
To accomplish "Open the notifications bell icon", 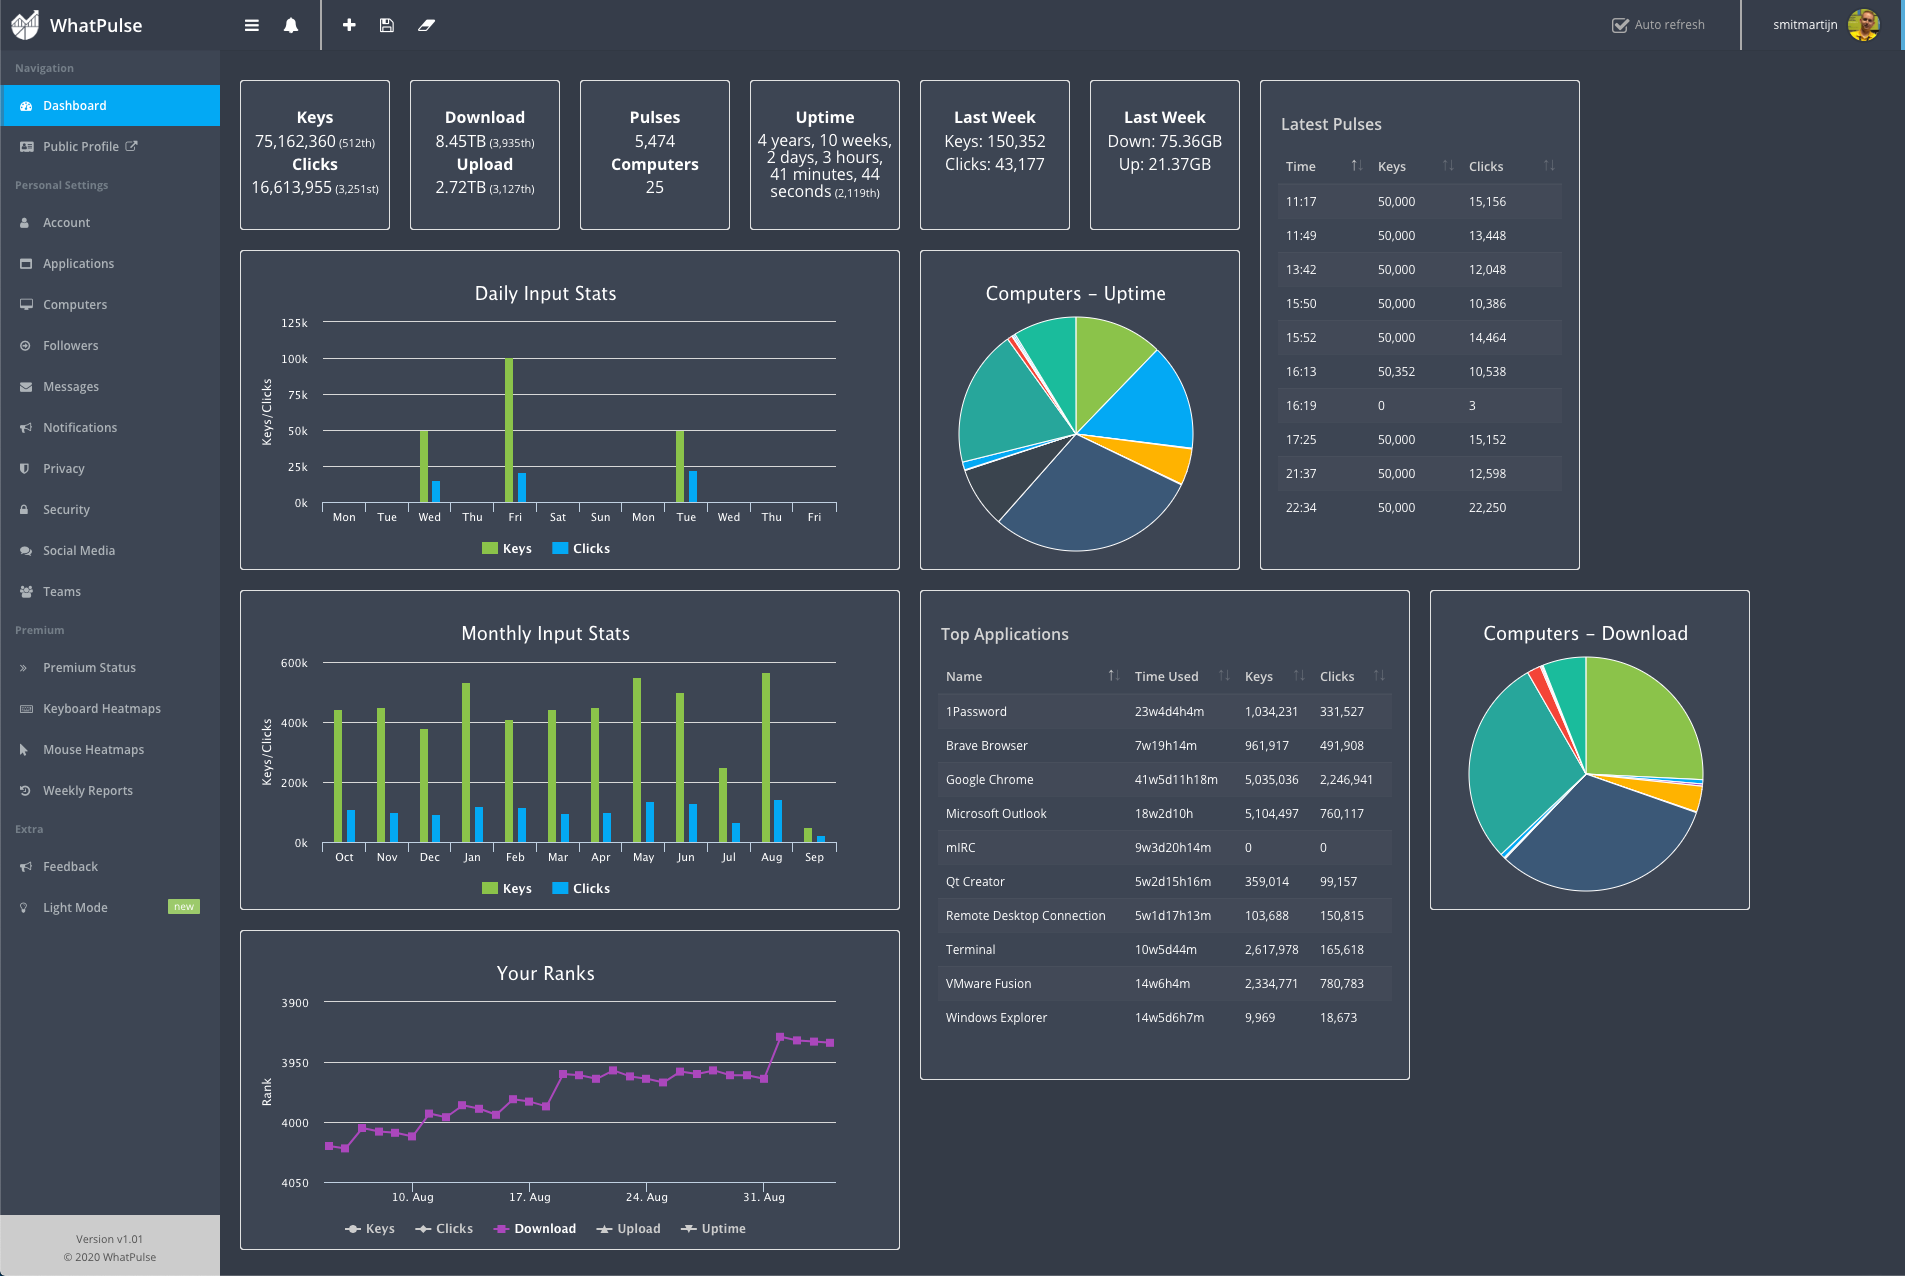I will tap(291, 25).
